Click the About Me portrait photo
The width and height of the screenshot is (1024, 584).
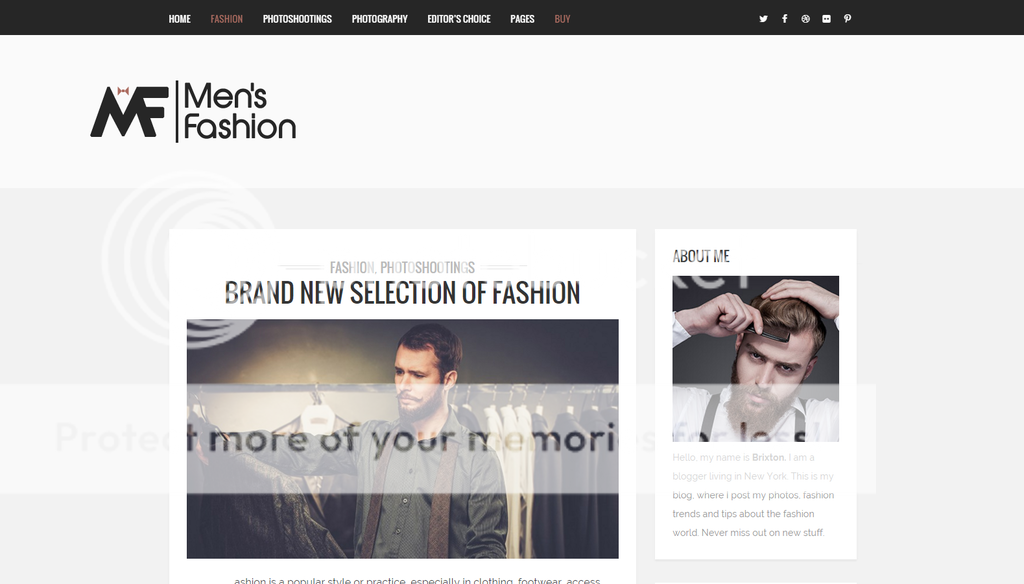[756, 359]
